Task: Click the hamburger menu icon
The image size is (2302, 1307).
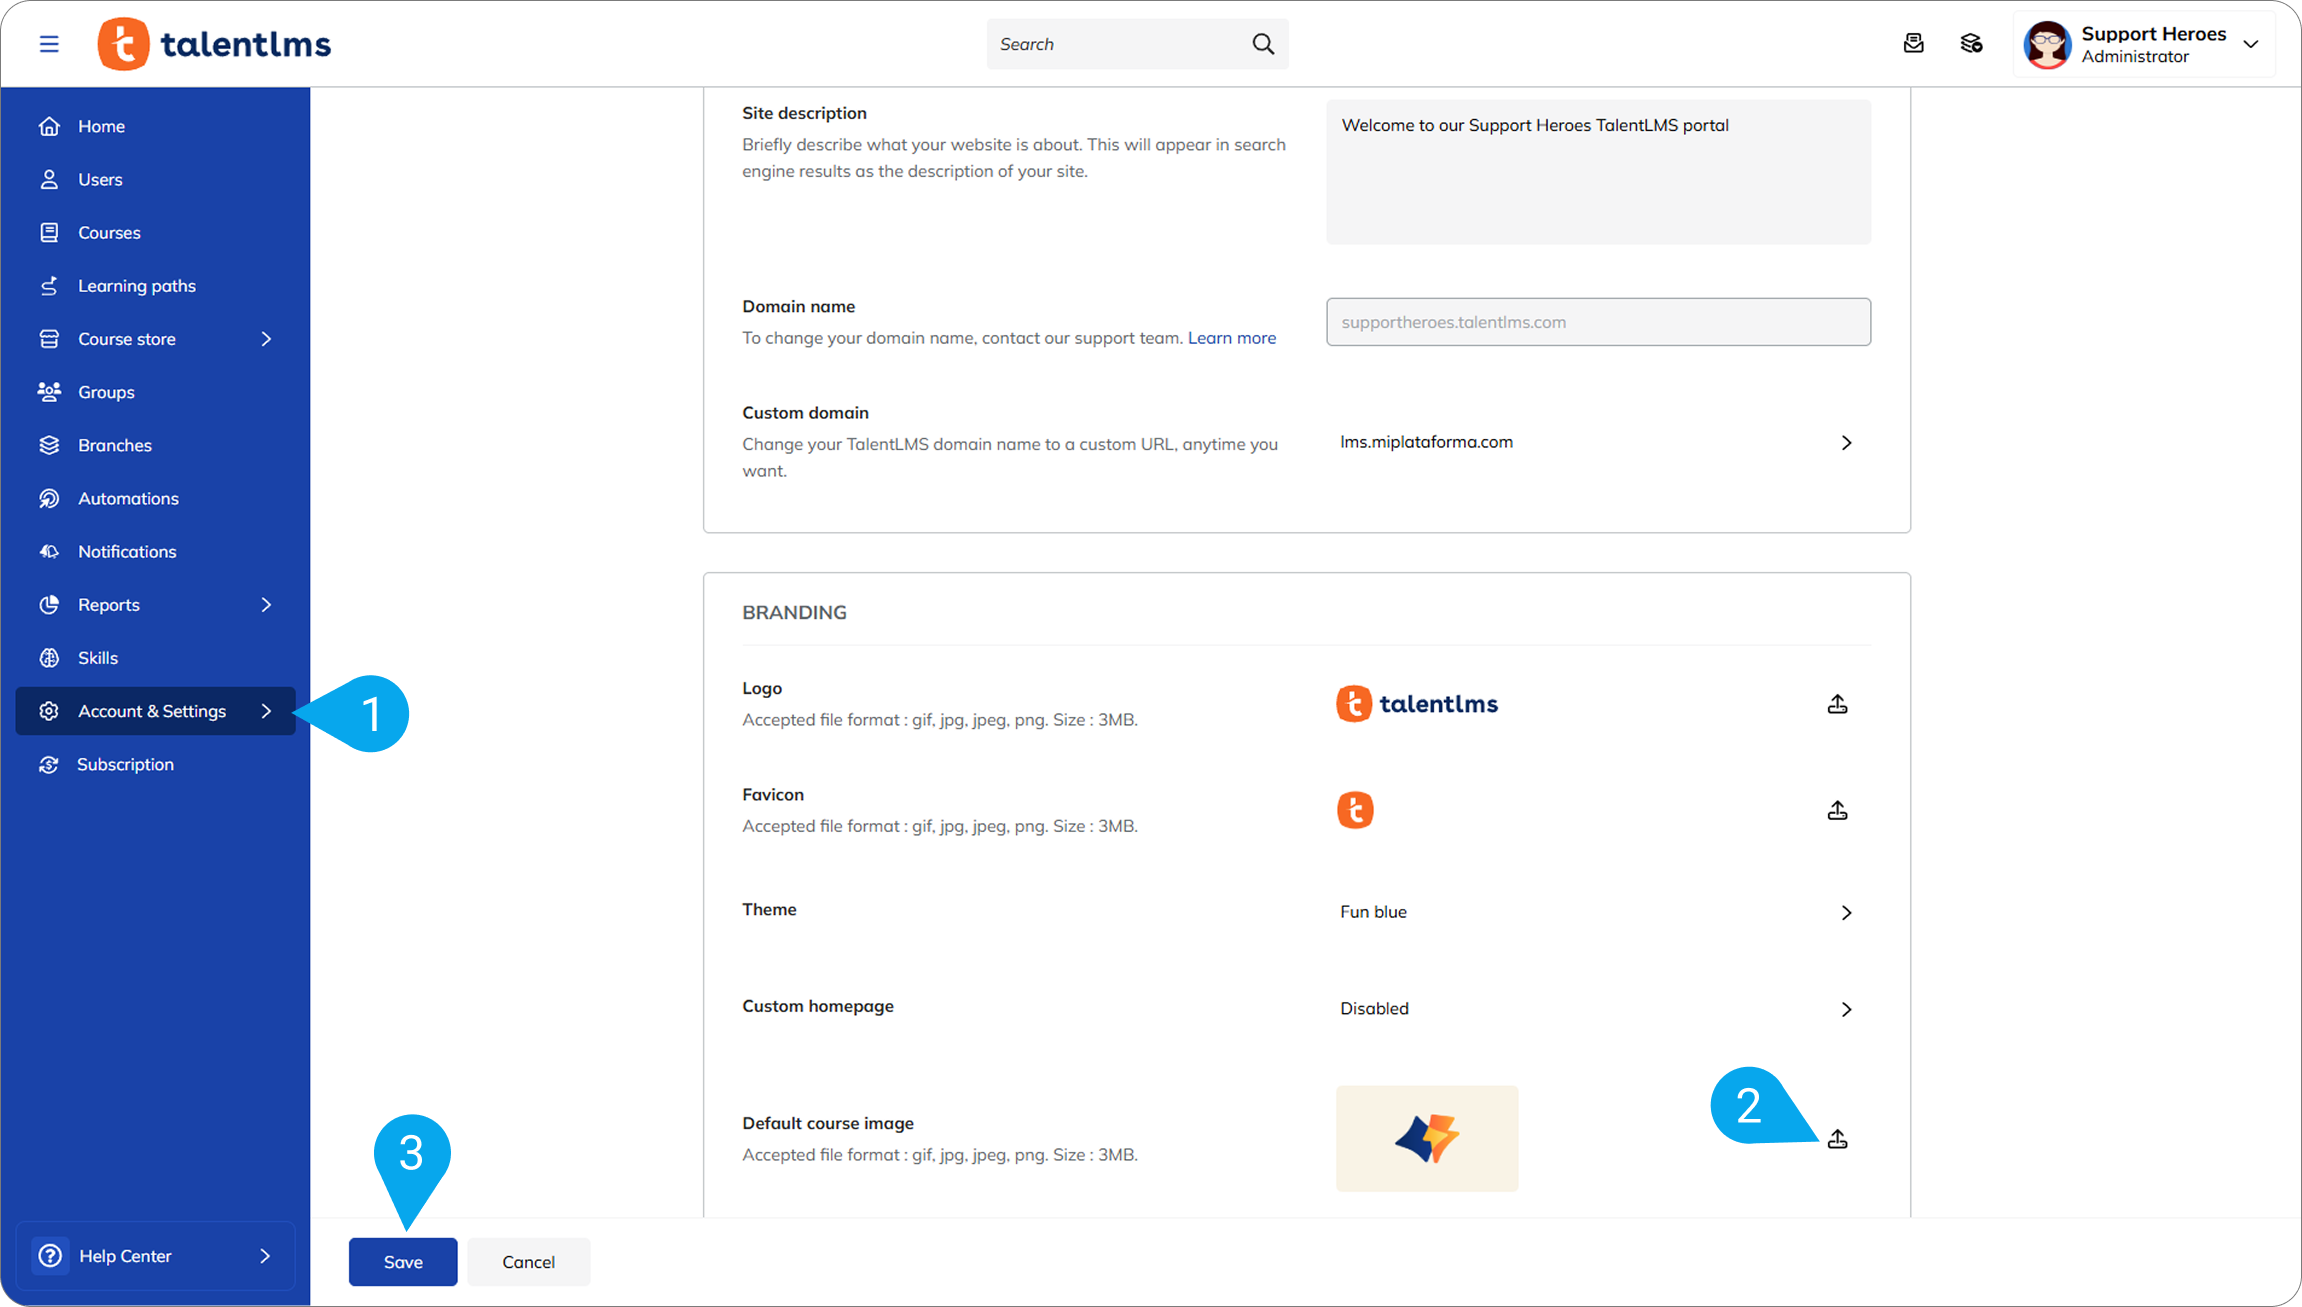Action: click(x=49, y=44)
